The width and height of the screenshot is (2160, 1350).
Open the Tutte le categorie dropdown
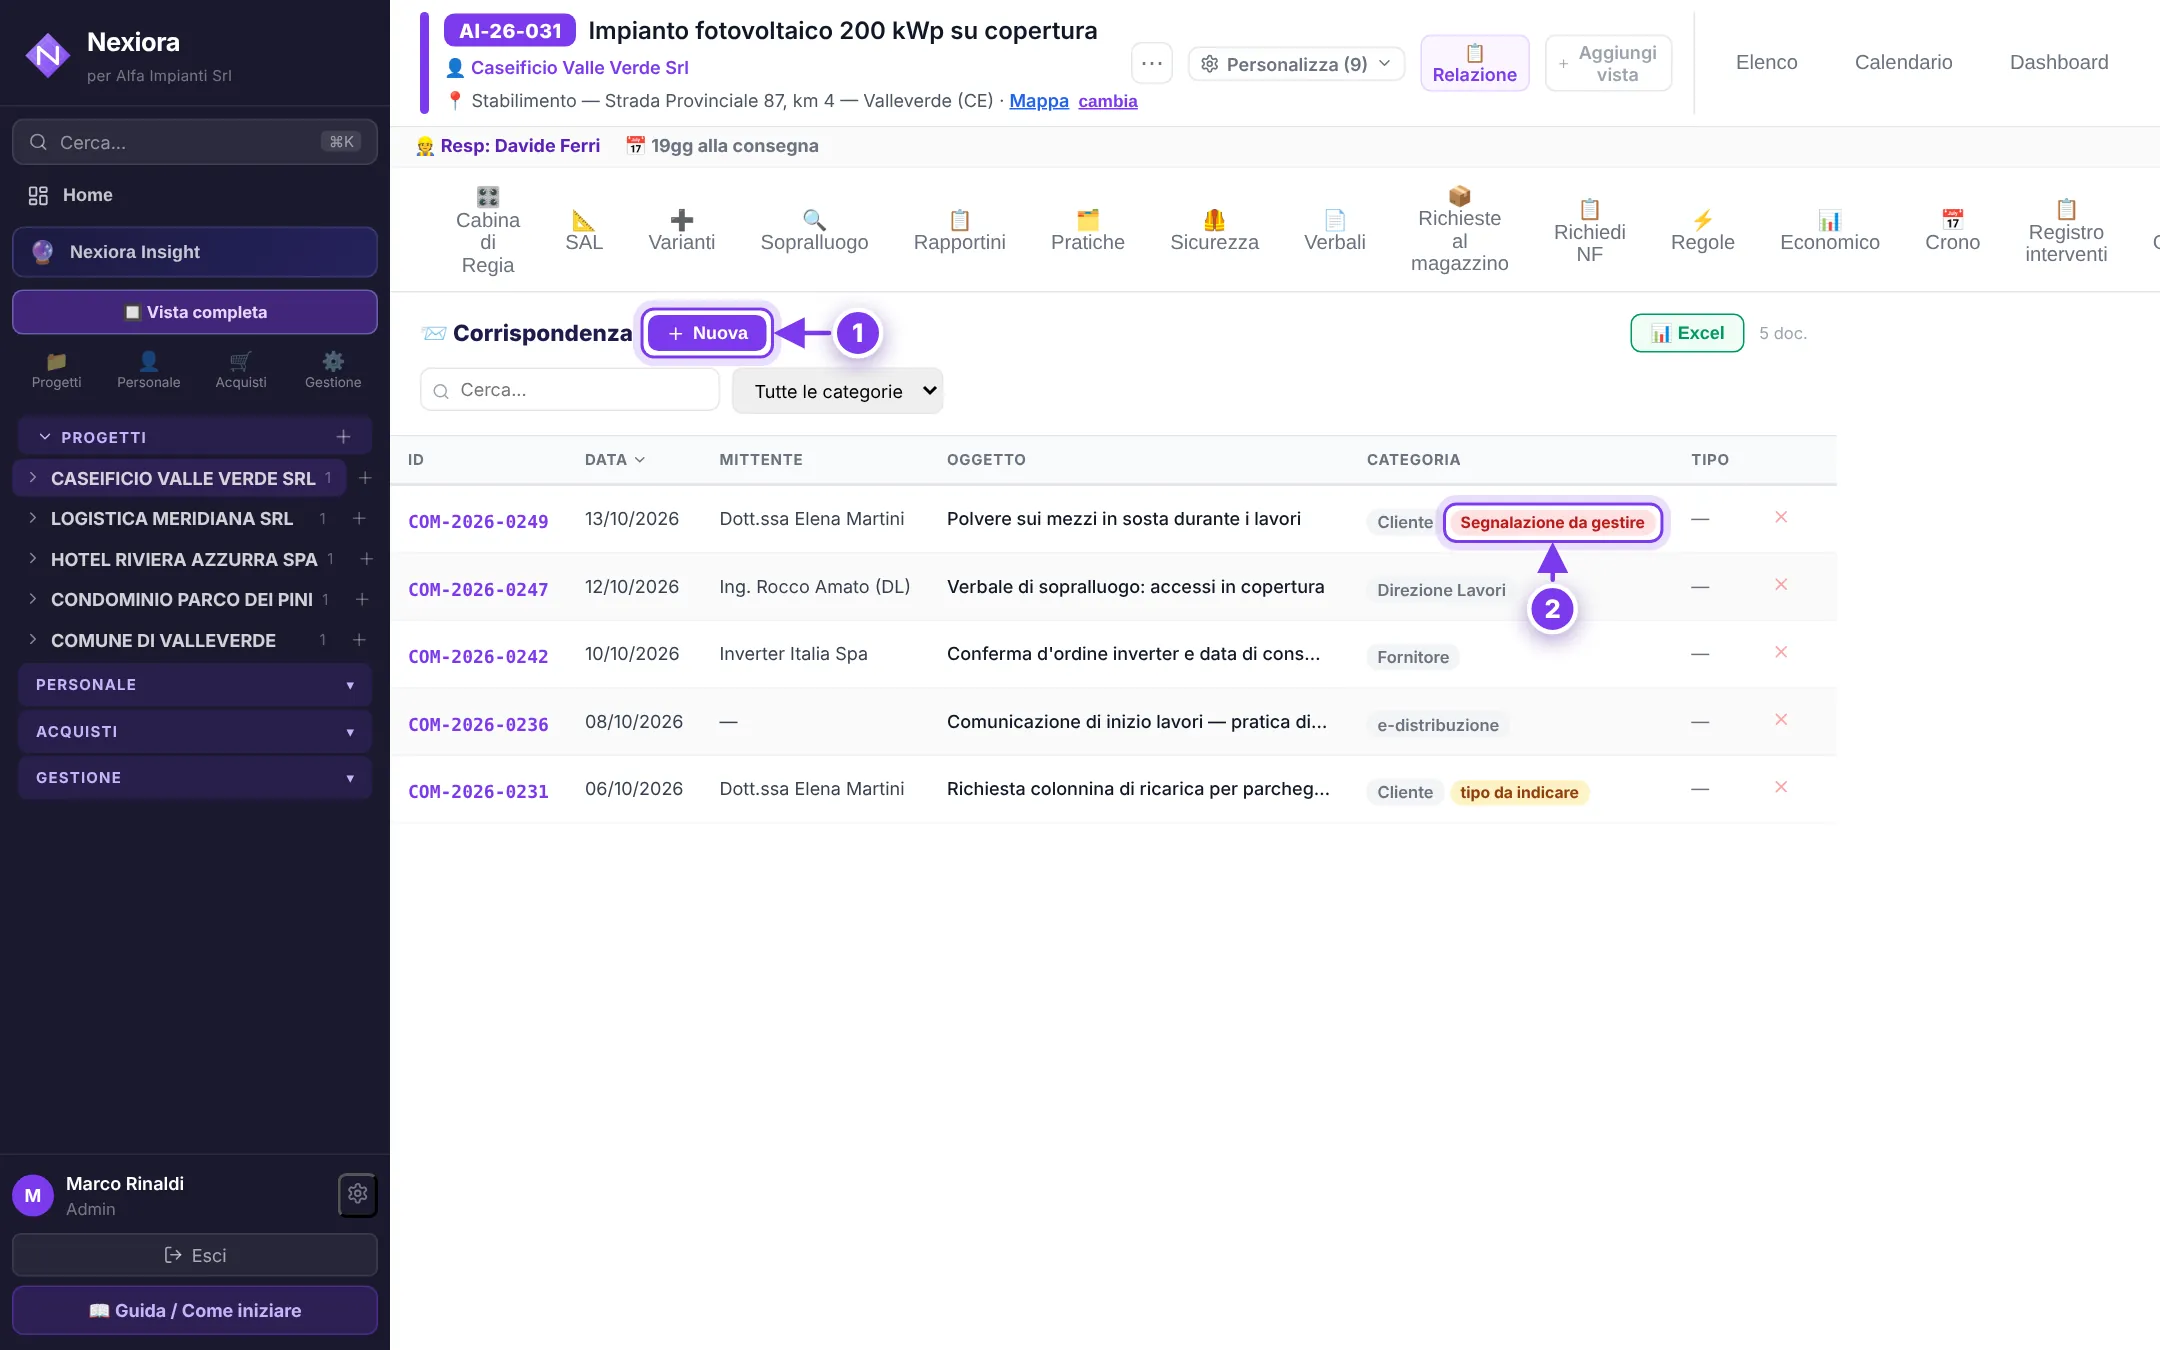(837, 391)
